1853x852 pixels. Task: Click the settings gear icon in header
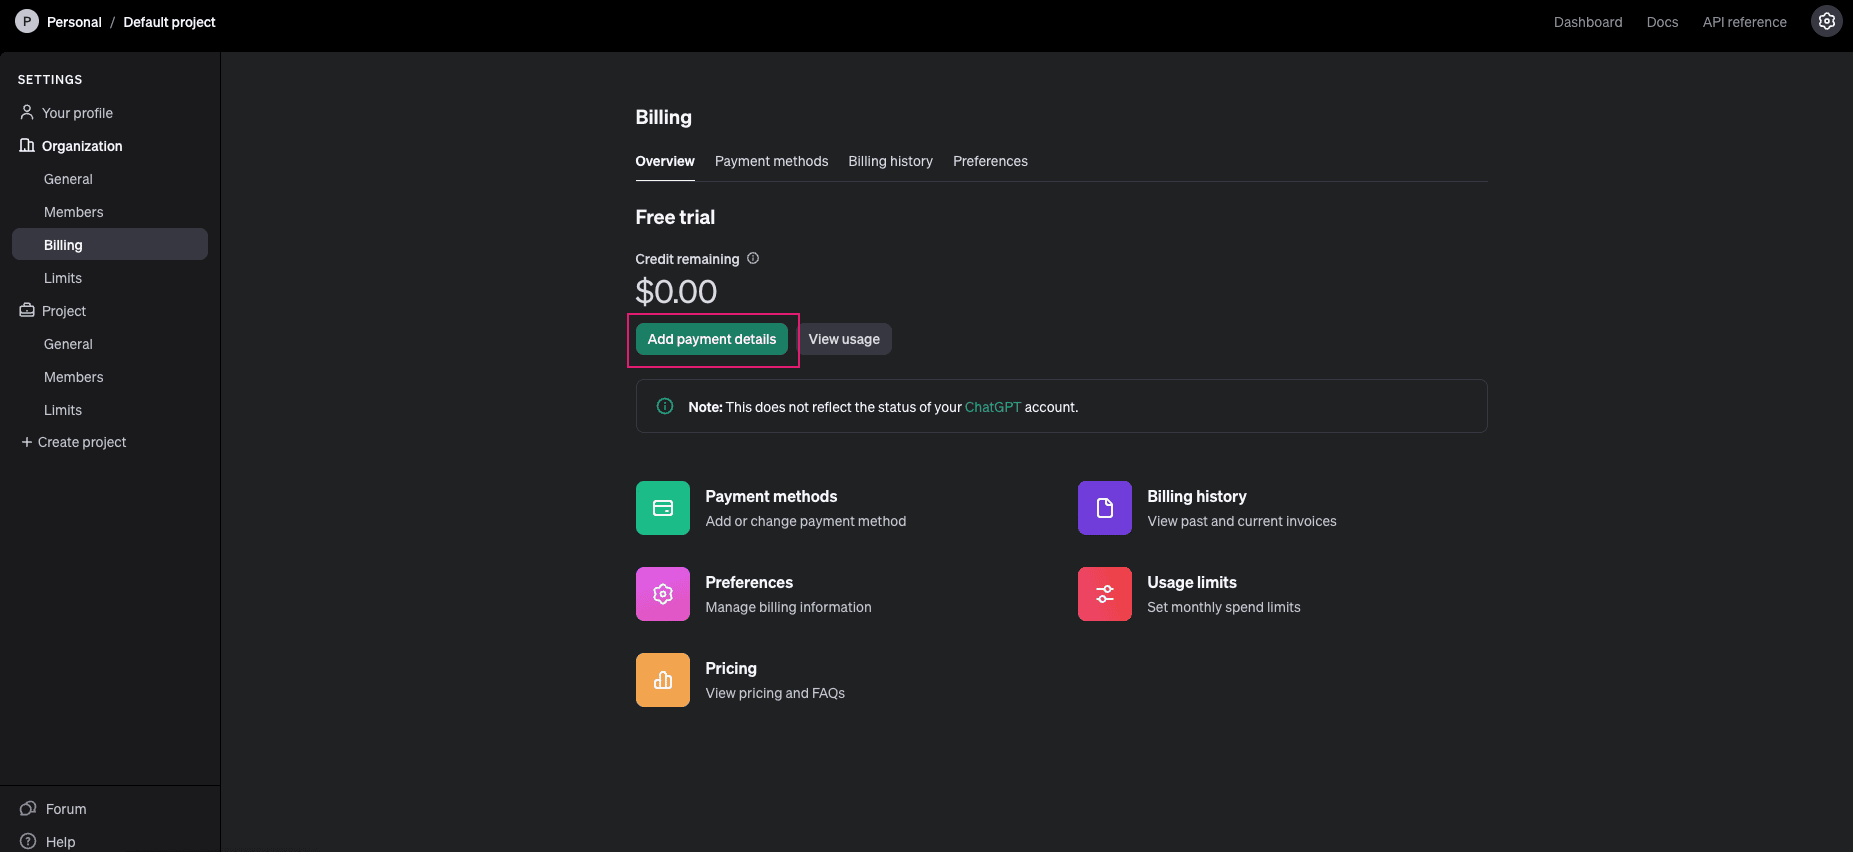pos(1826,21)
